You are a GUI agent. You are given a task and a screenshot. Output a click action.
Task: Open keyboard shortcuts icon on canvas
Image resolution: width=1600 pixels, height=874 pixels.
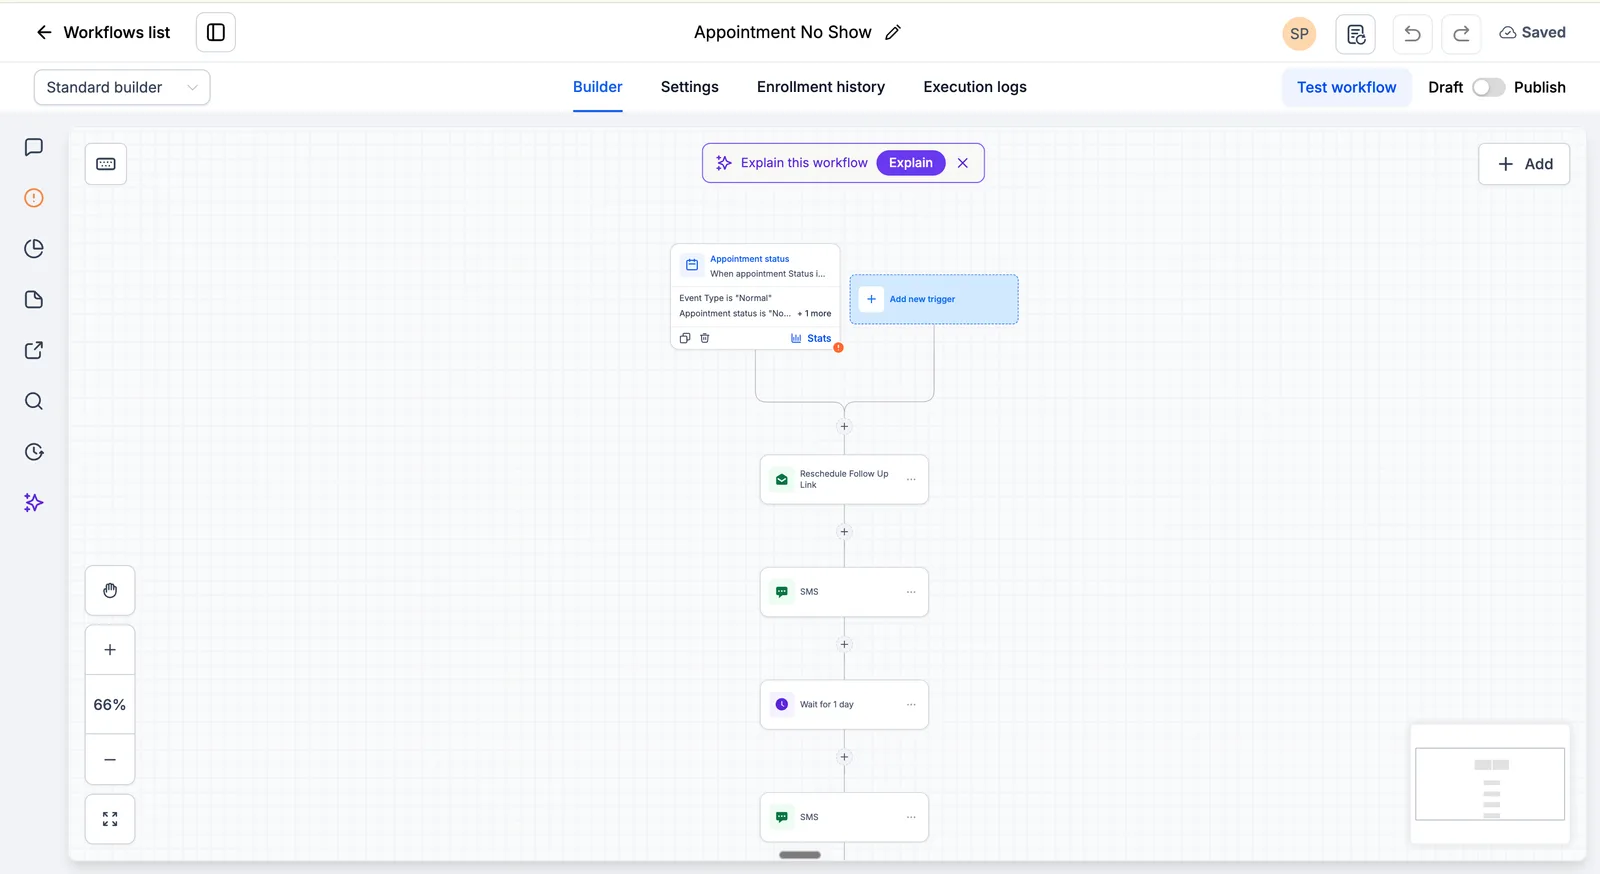(x=106, y=164)
